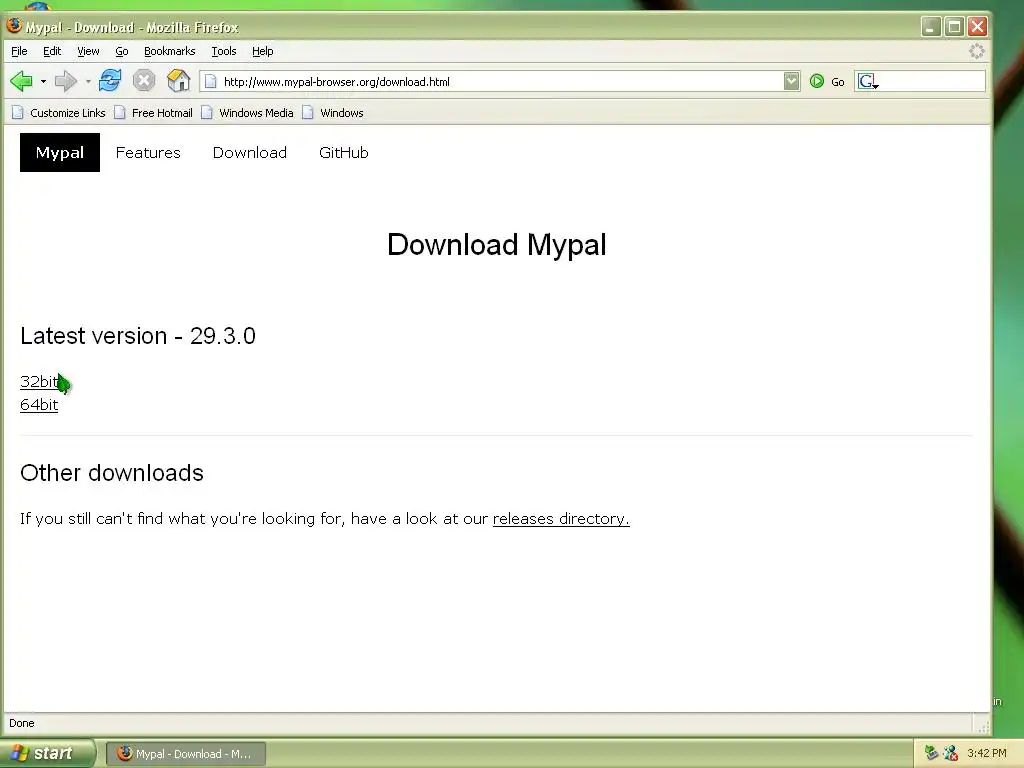Screen dimensions: 1024x768
Task: Open the address bar URL history dropdown
Action: point(792,81)
